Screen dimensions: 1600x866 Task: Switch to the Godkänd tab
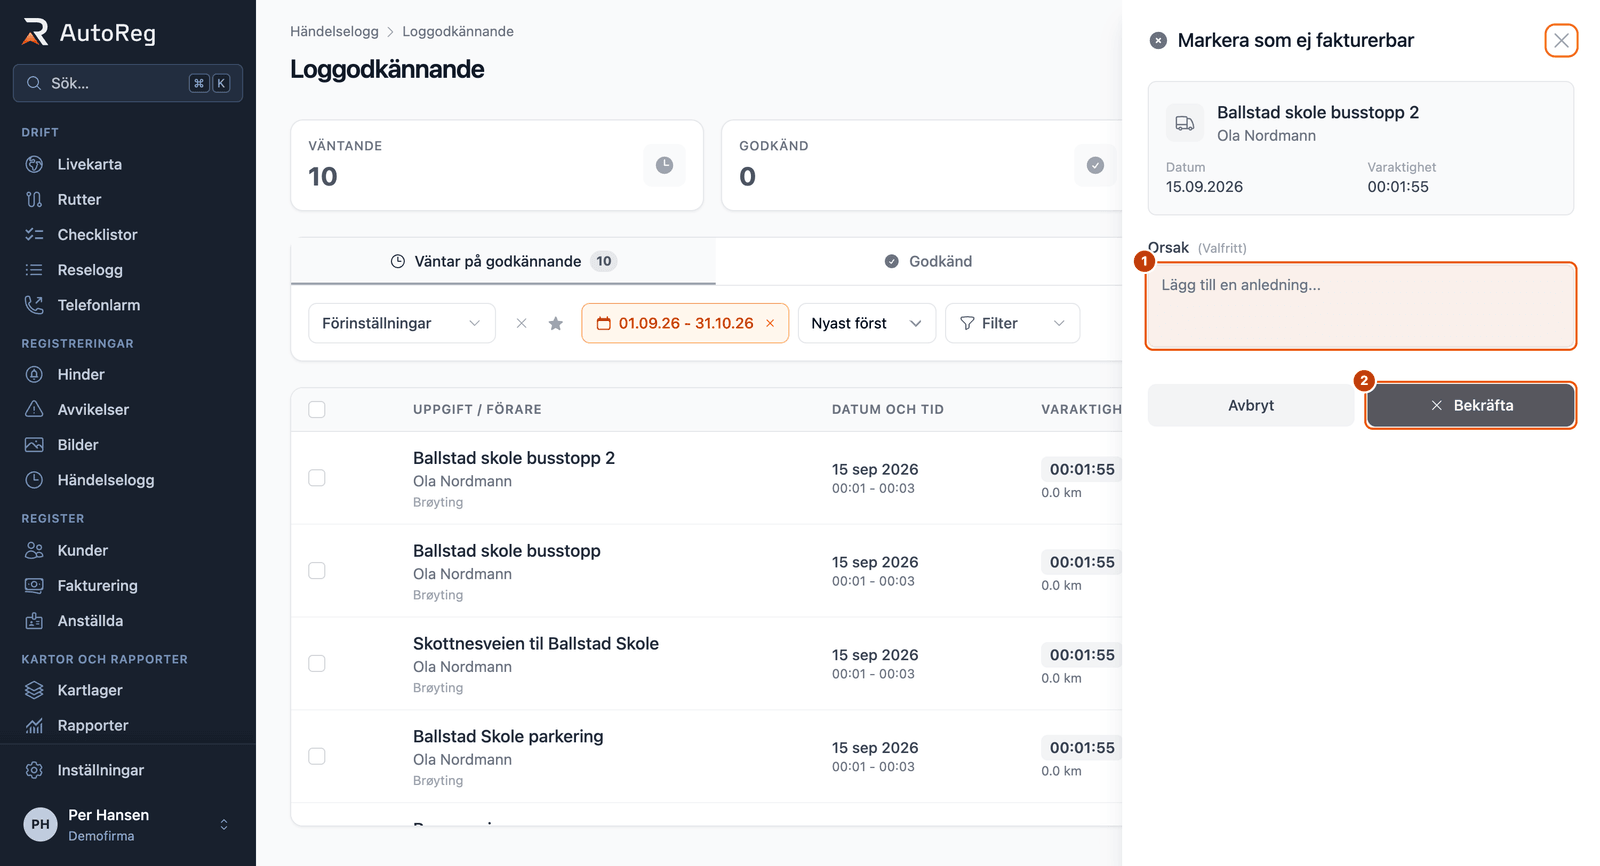pos(928,261)
